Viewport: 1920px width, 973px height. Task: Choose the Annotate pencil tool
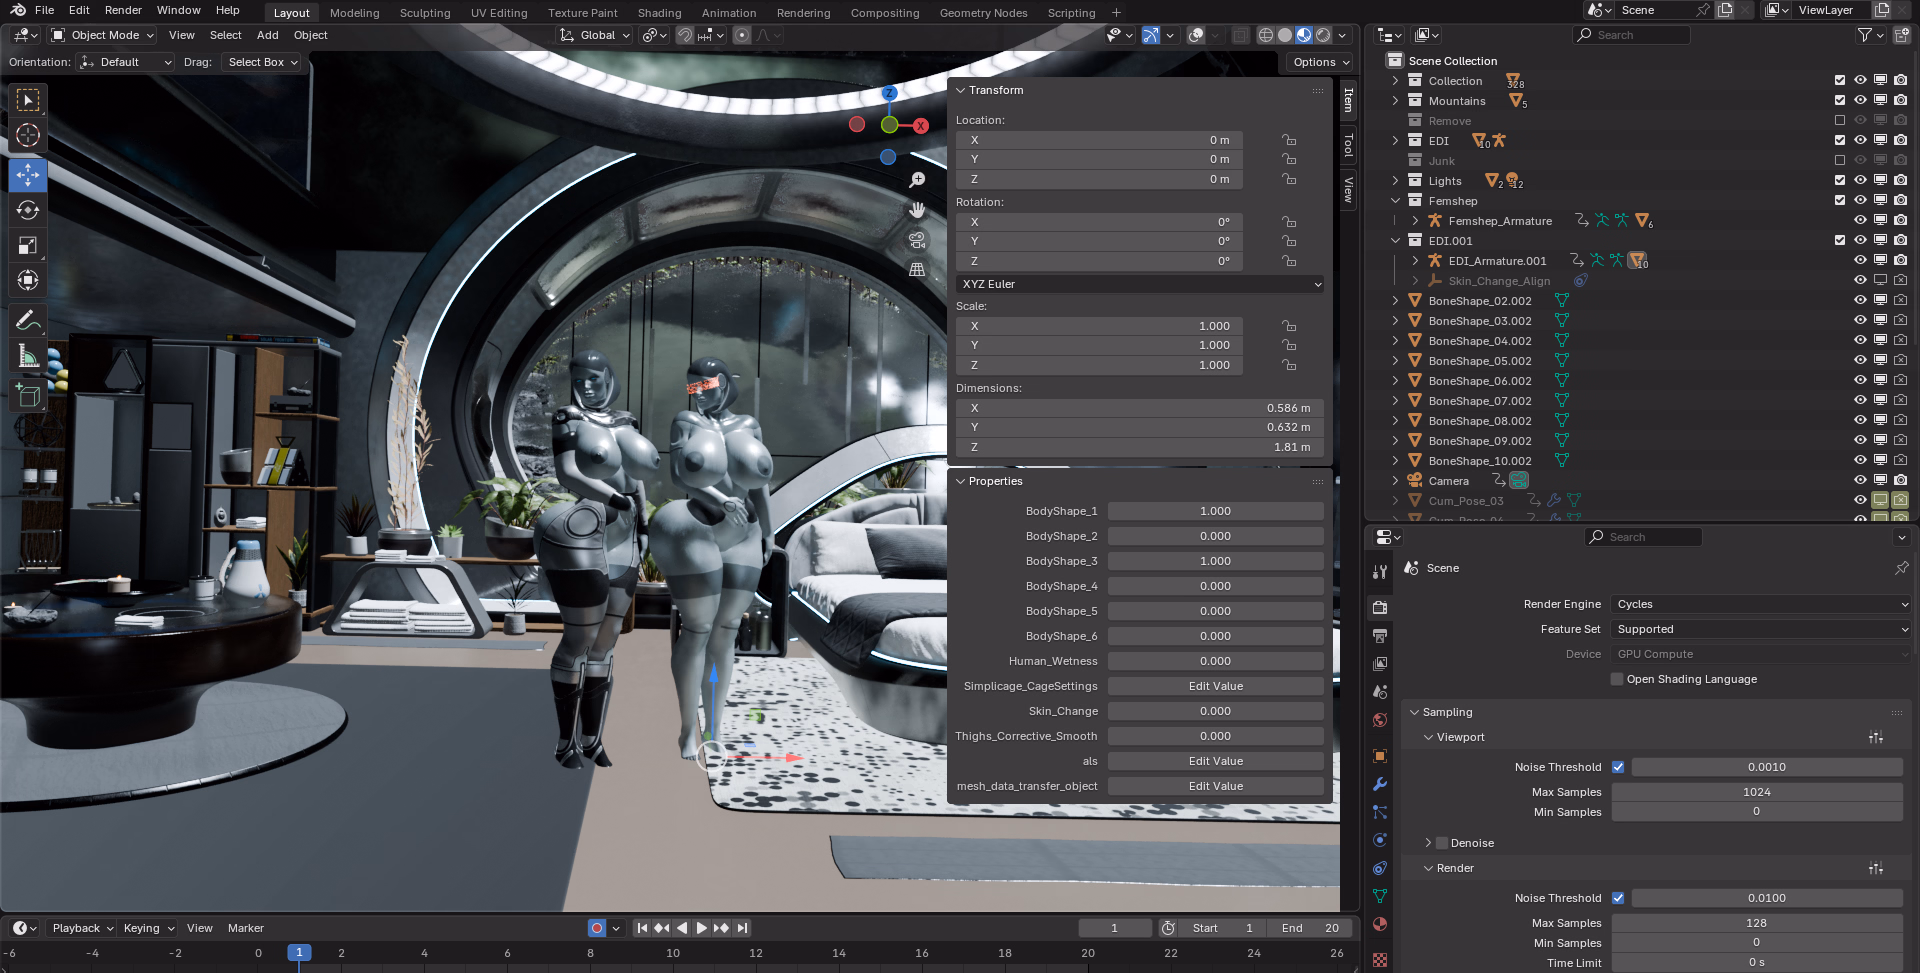[x=28, y=321]
